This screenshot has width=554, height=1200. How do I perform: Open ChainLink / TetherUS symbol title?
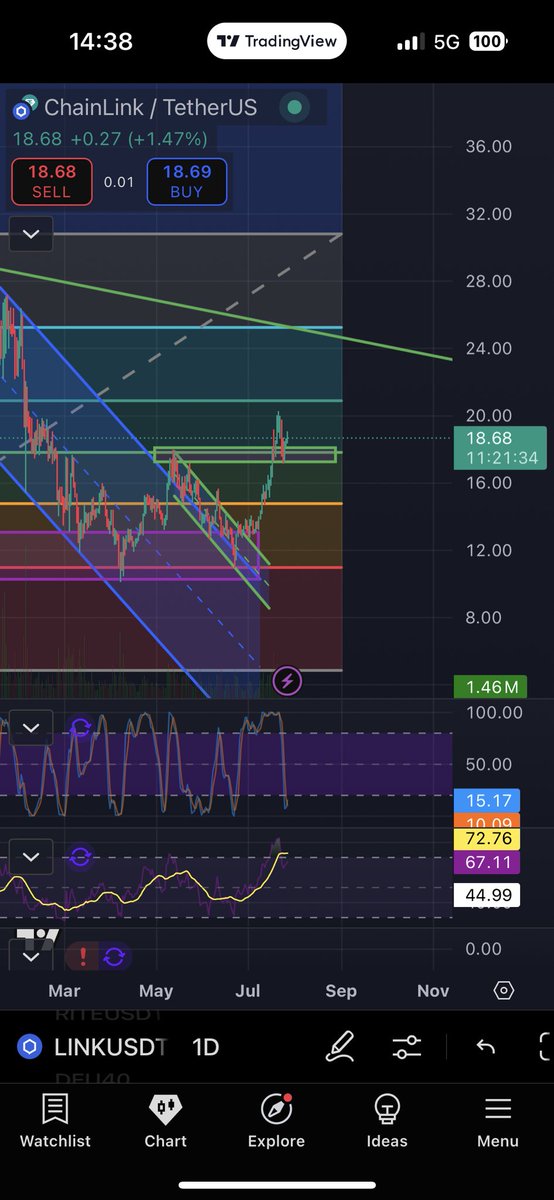coord(150,108)
